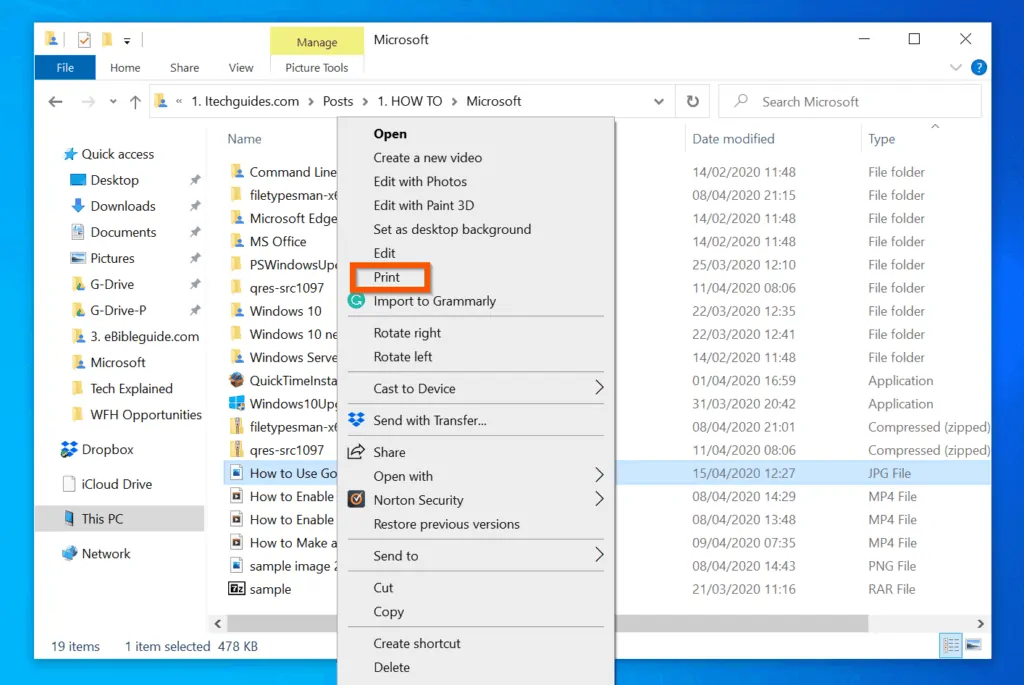The height and width of the screenshot is (685, 1024).
Task: Click Set as desktop background
Action: pyautogui.click(x=452, y=229)
